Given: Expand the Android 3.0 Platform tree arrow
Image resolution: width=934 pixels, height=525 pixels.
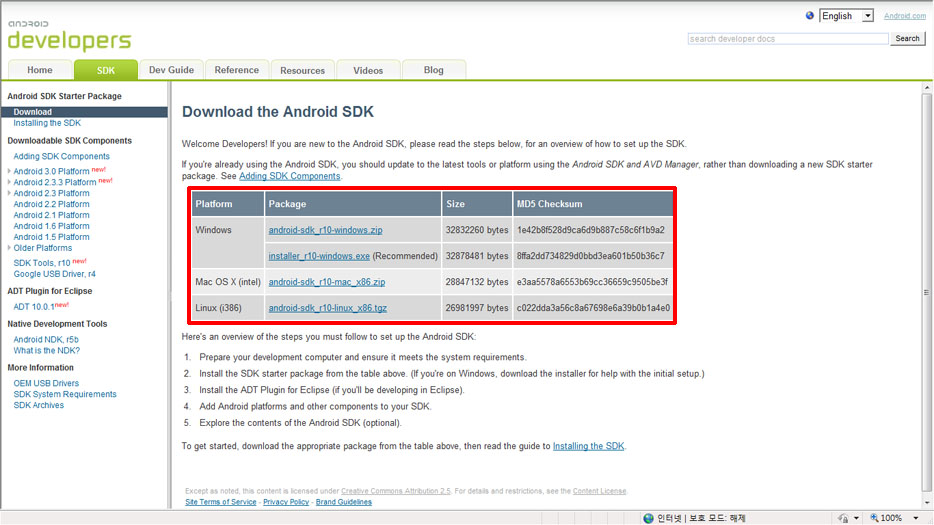Looking at the screenshot, I should (x=9, y=171).
